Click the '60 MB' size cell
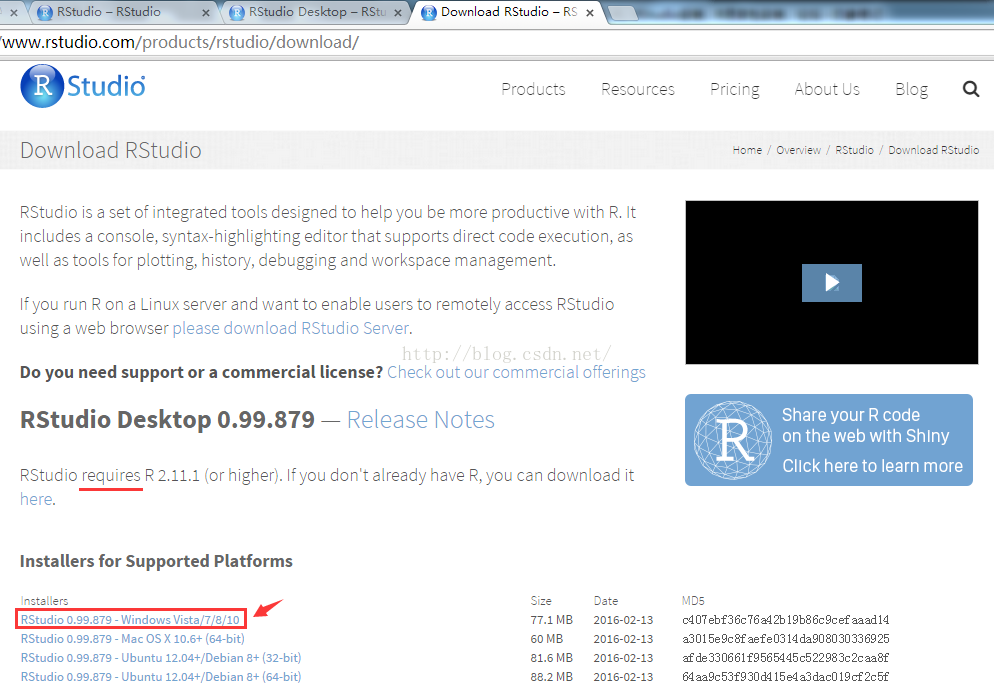994x686 pixels. pyautogui.click(x=546, y=638)
